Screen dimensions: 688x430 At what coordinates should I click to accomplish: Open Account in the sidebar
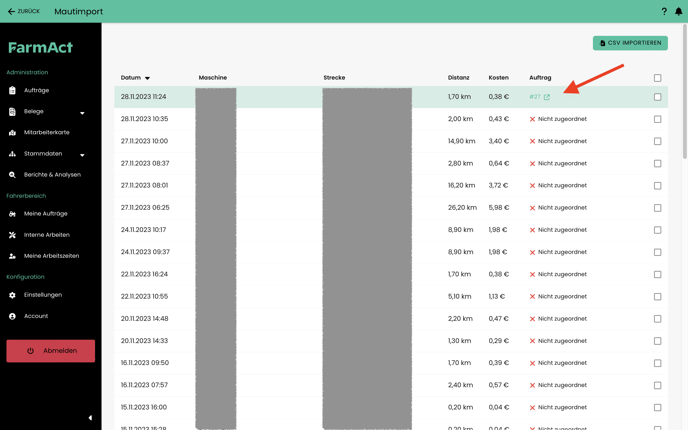[x=36, y=316]
